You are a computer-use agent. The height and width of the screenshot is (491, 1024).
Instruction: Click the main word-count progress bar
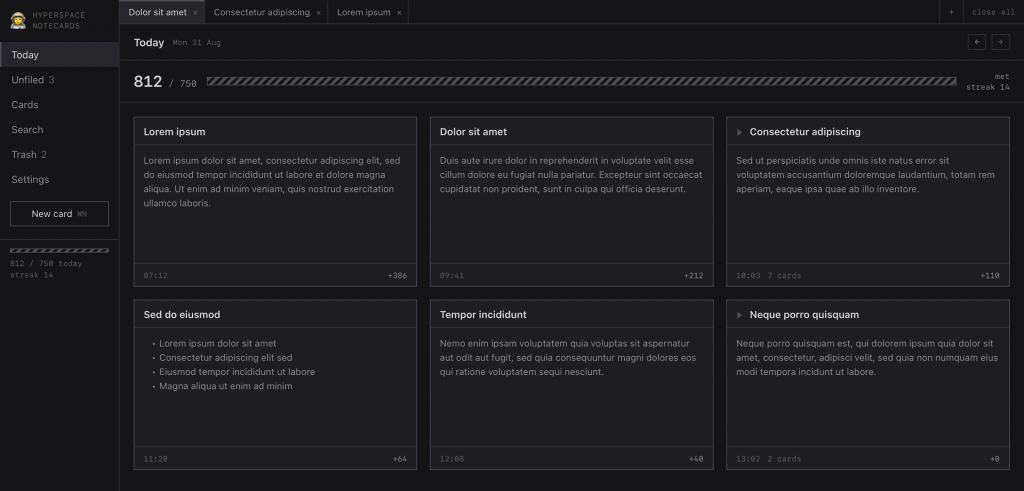(x=581, y=82)
